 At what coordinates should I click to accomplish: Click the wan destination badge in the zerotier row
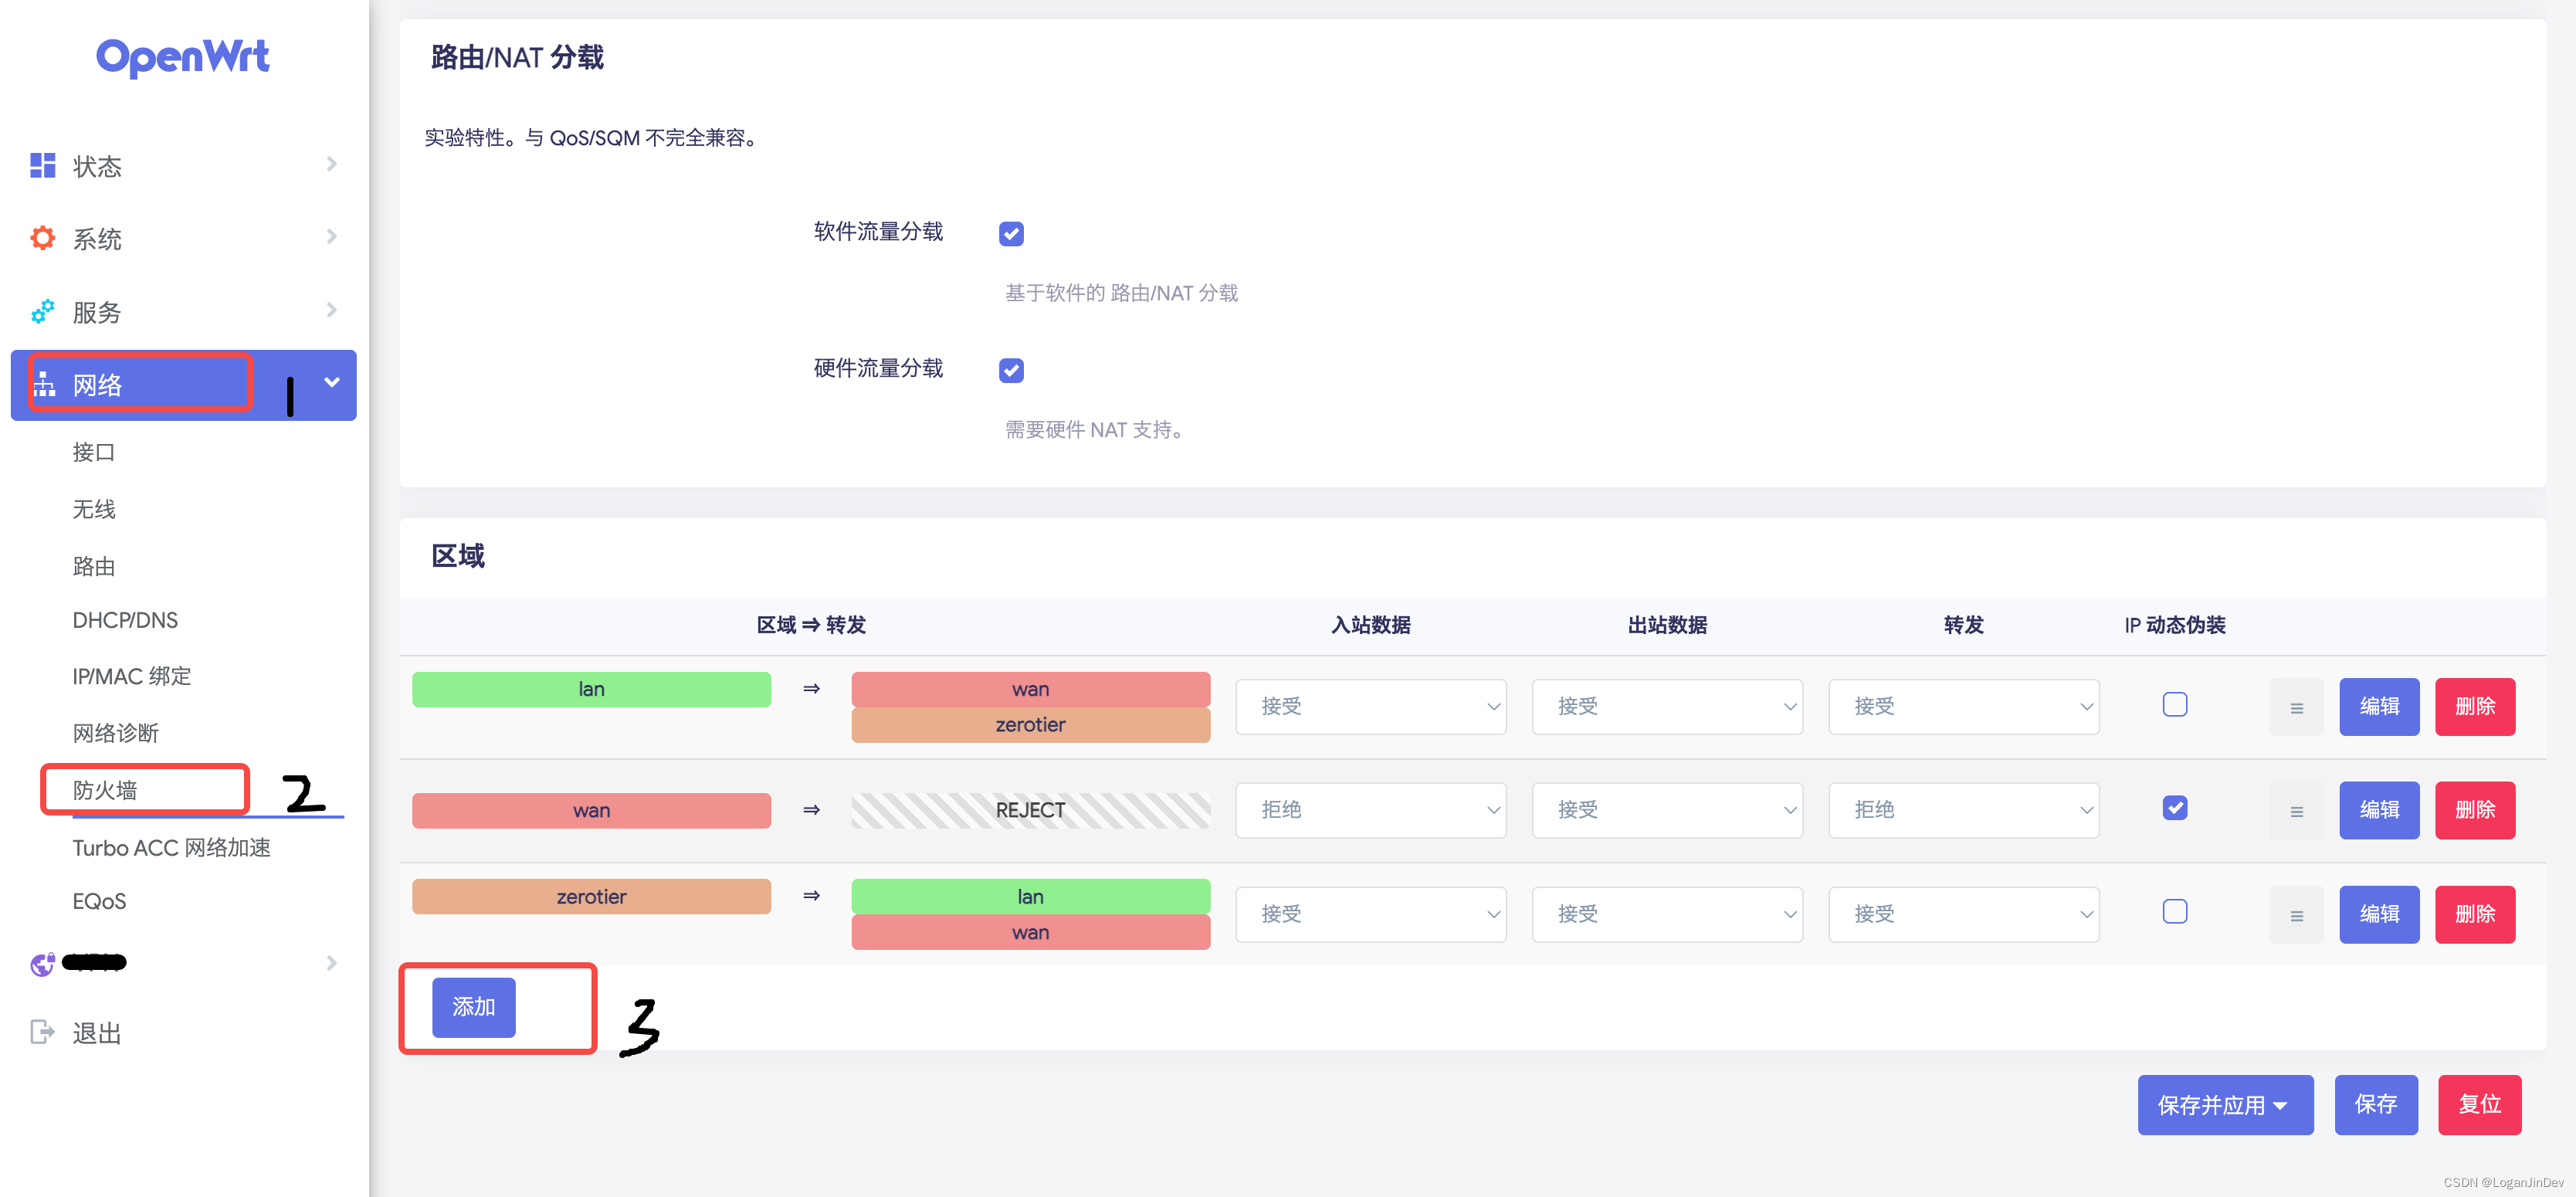tap(1030, 932)
